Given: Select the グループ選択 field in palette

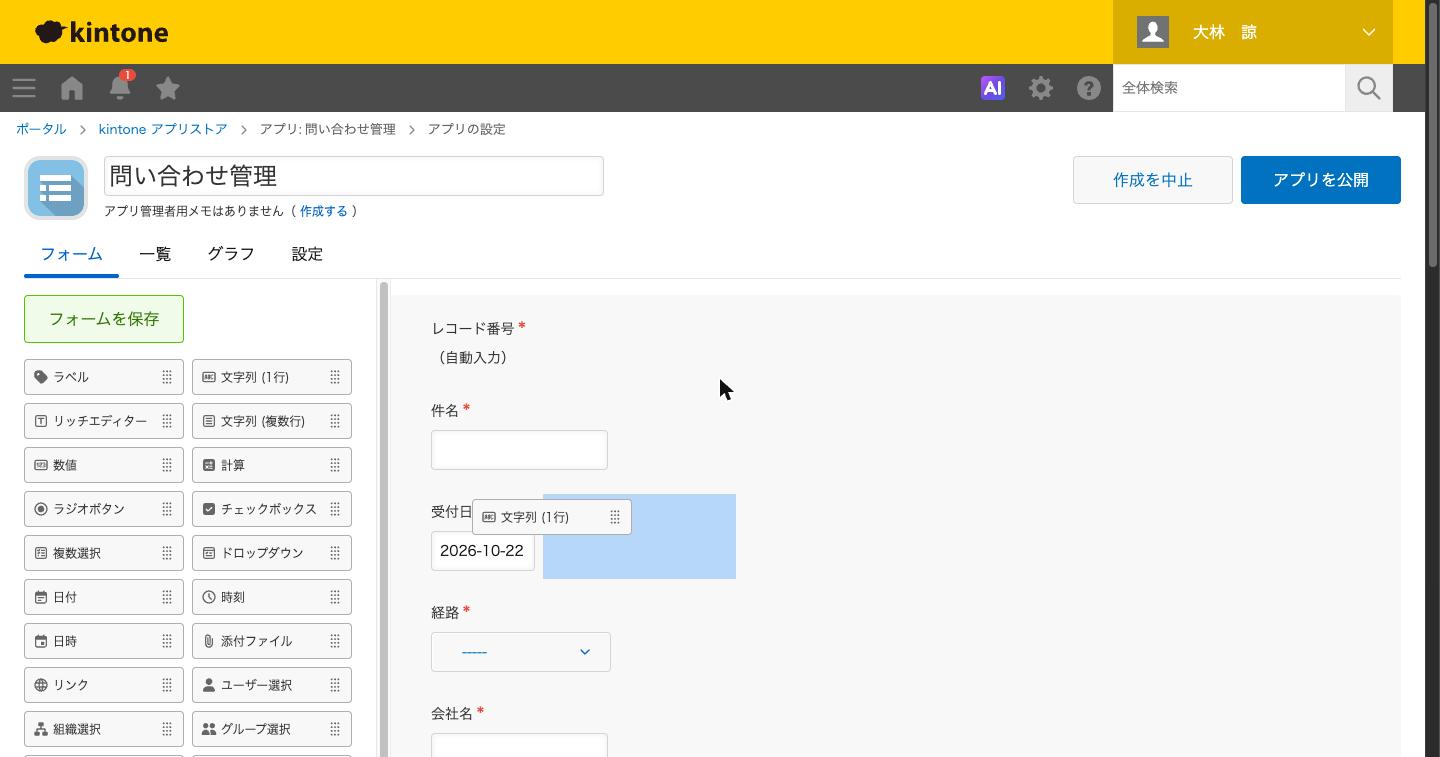Looking at the screenshot, I should 272,729.
